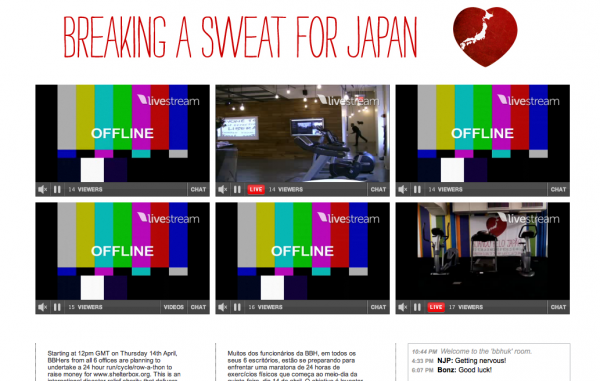Click the English paragraph starting 'Starting at 12pm GMT'

coord(114,365)
